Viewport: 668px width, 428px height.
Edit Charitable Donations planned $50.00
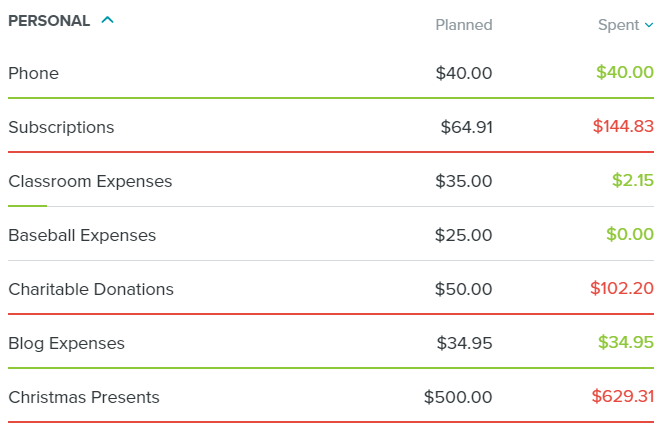coord(464,289)
